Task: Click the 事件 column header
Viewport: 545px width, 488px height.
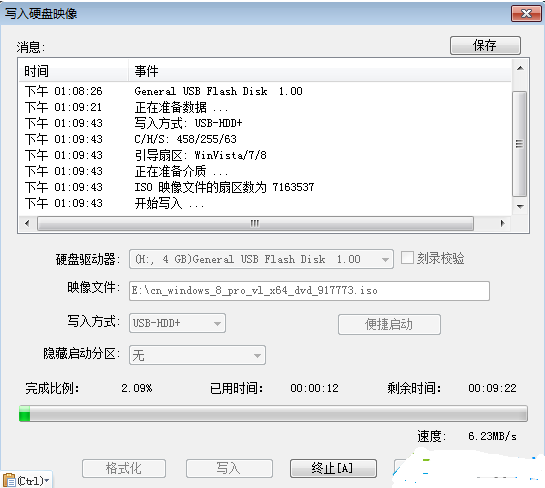Action: (x=320, y=71)
